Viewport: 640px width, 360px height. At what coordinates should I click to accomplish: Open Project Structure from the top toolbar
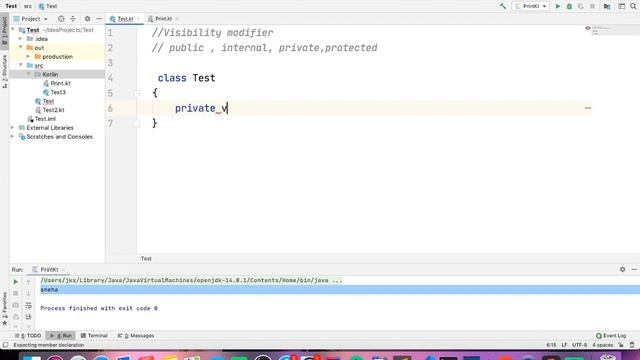point(607,6)
